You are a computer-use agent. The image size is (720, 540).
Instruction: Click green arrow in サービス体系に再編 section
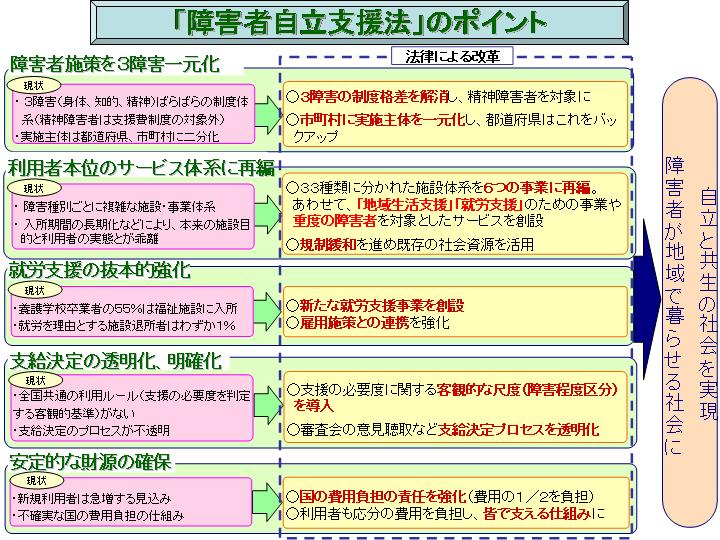267,215
